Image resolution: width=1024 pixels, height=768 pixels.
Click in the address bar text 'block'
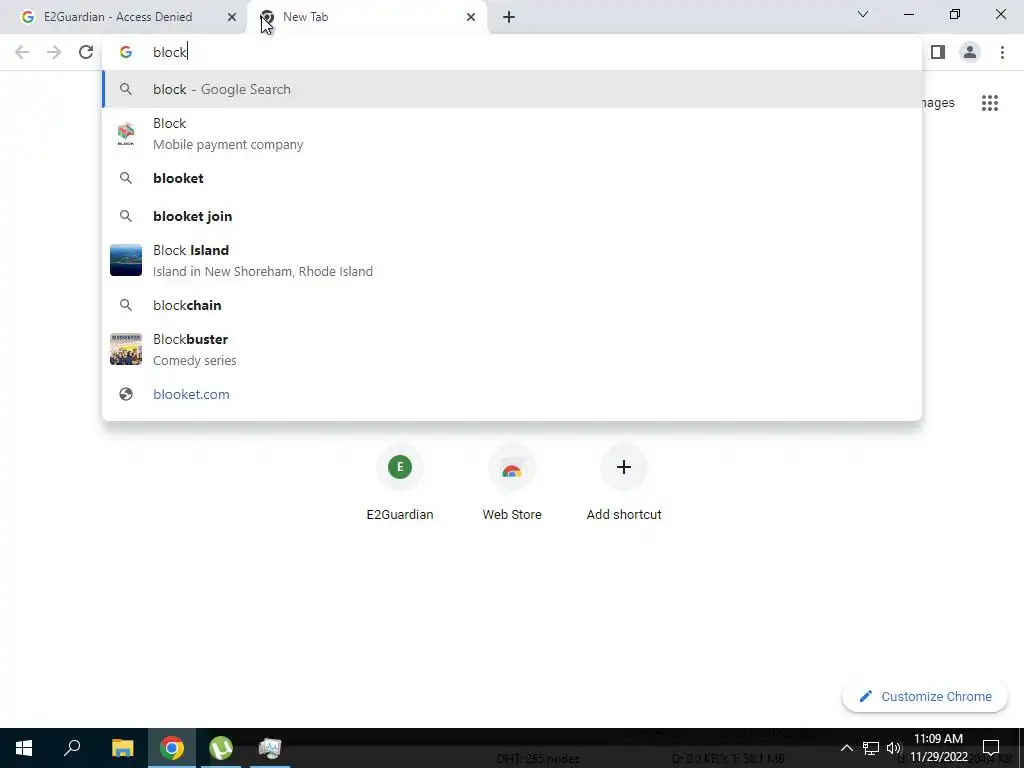click(170, 52)
